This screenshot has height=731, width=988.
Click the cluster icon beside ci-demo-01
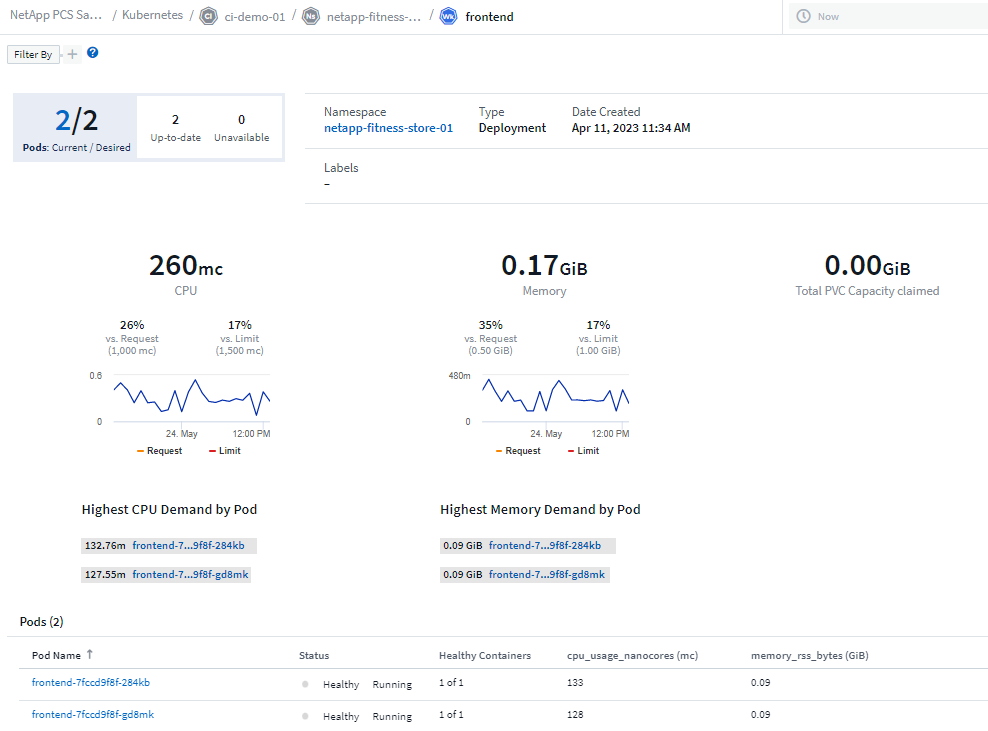208,17
